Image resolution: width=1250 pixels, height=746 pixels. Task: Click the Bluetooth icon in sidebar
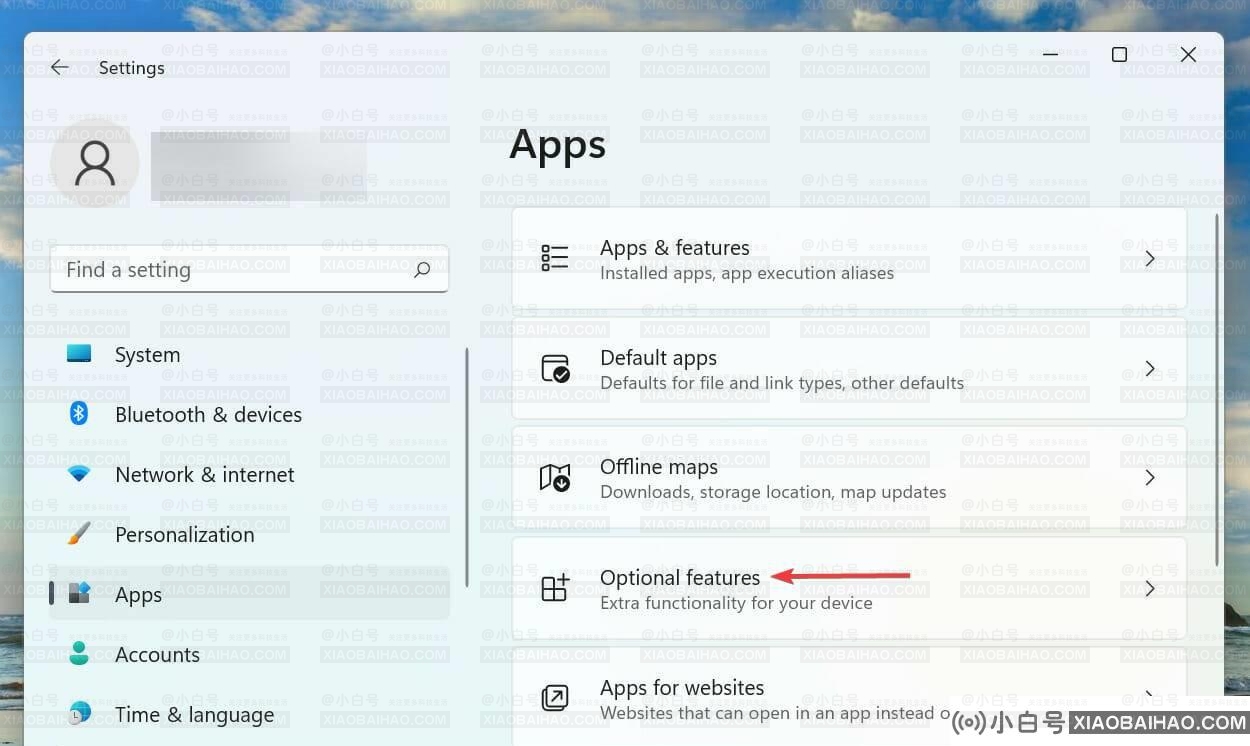79,413
